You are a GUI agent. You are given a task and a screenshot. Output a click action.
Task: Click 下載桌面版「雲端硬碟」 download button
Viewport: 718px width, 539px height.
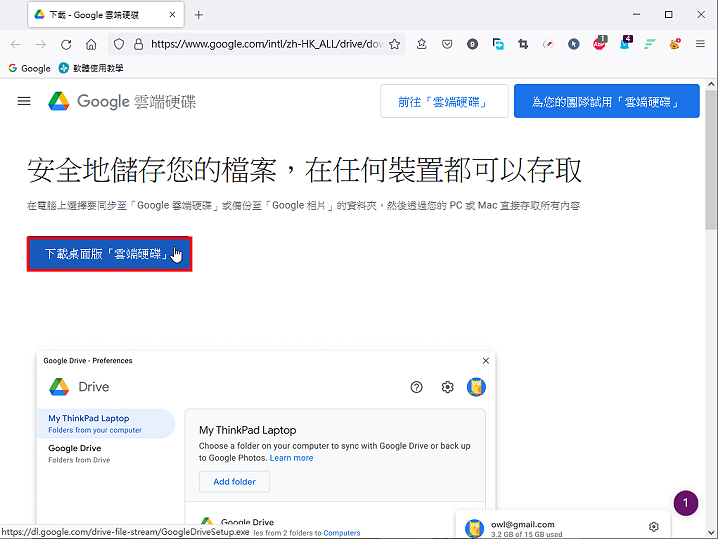click(109, 254)
